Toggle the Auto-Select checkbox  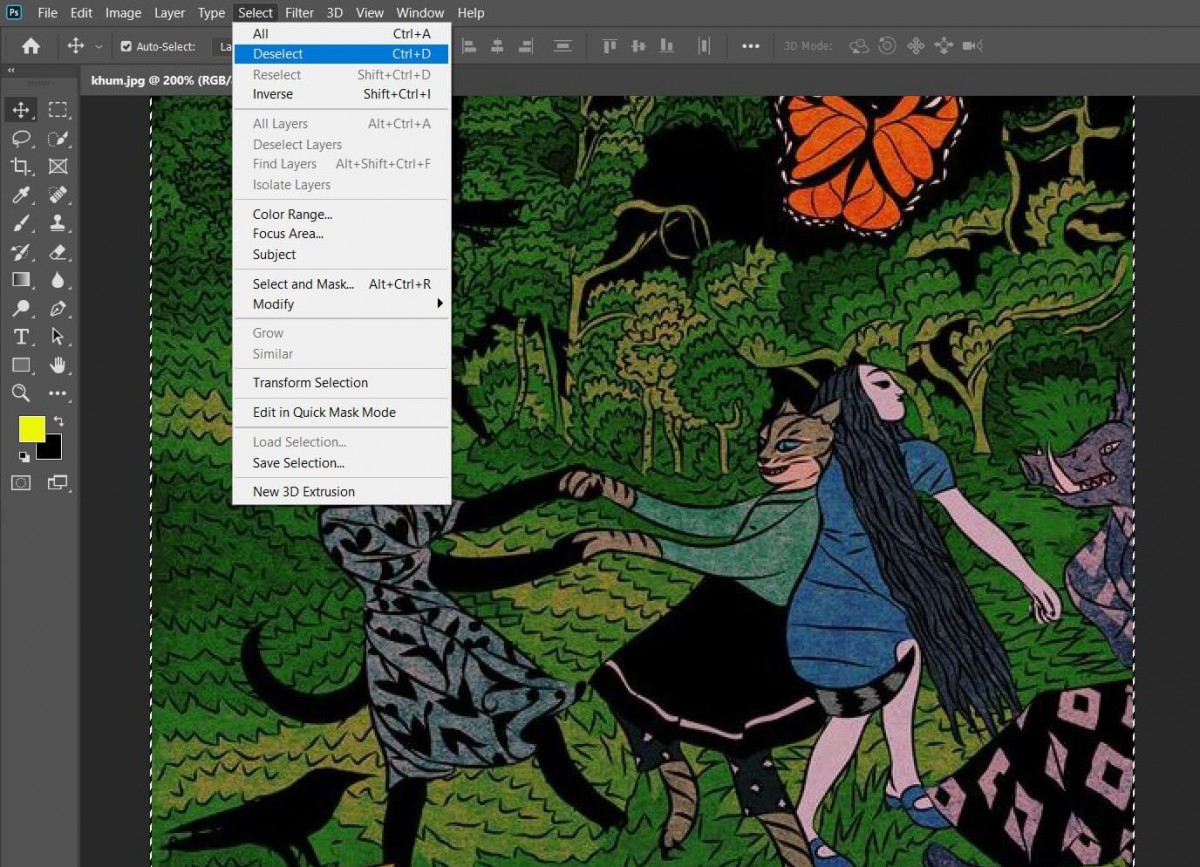(126, 46)
